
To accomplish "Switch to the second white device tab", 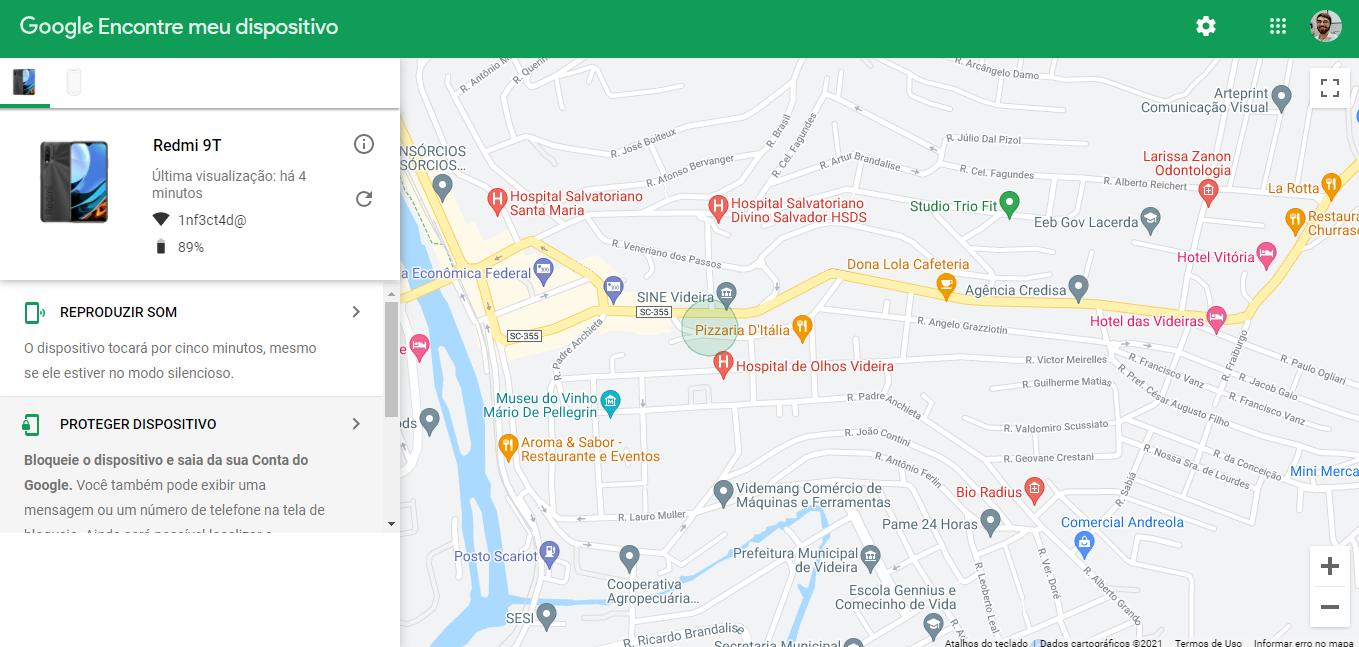I will [x=74, y=82].
